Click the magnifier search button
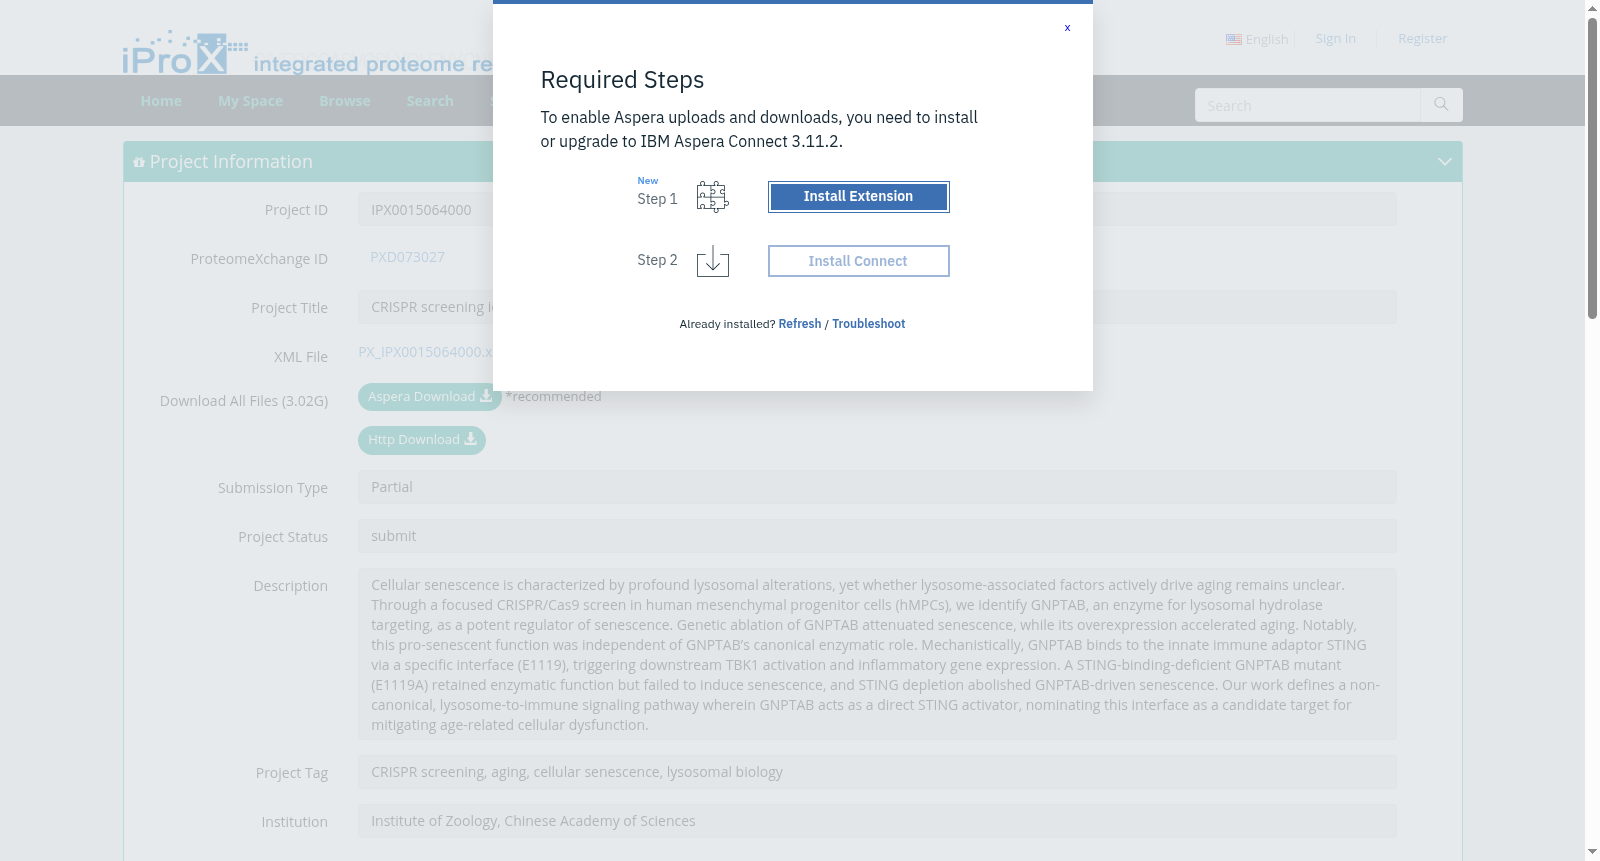Image resolution: width=1600 pixels, height=861 pixels. pyautogui.click(x=1441, y=105)
